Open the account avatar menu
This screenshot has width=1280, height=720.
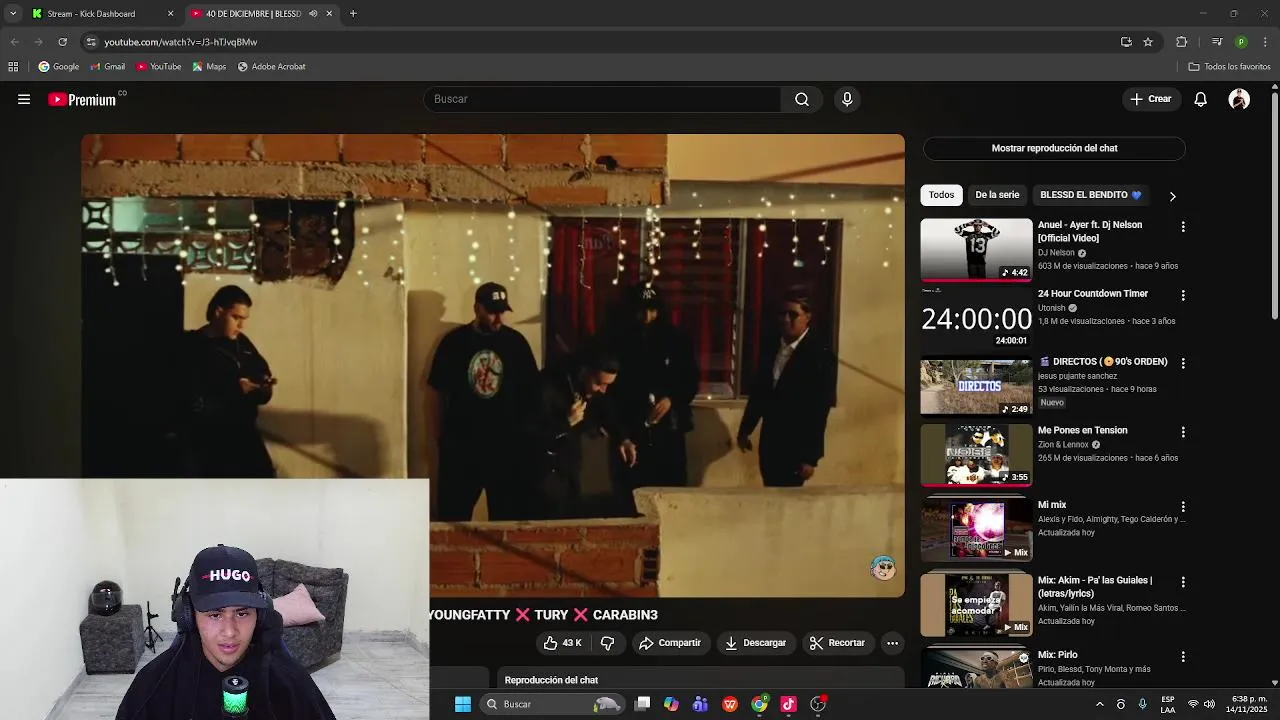(1239, 99)
